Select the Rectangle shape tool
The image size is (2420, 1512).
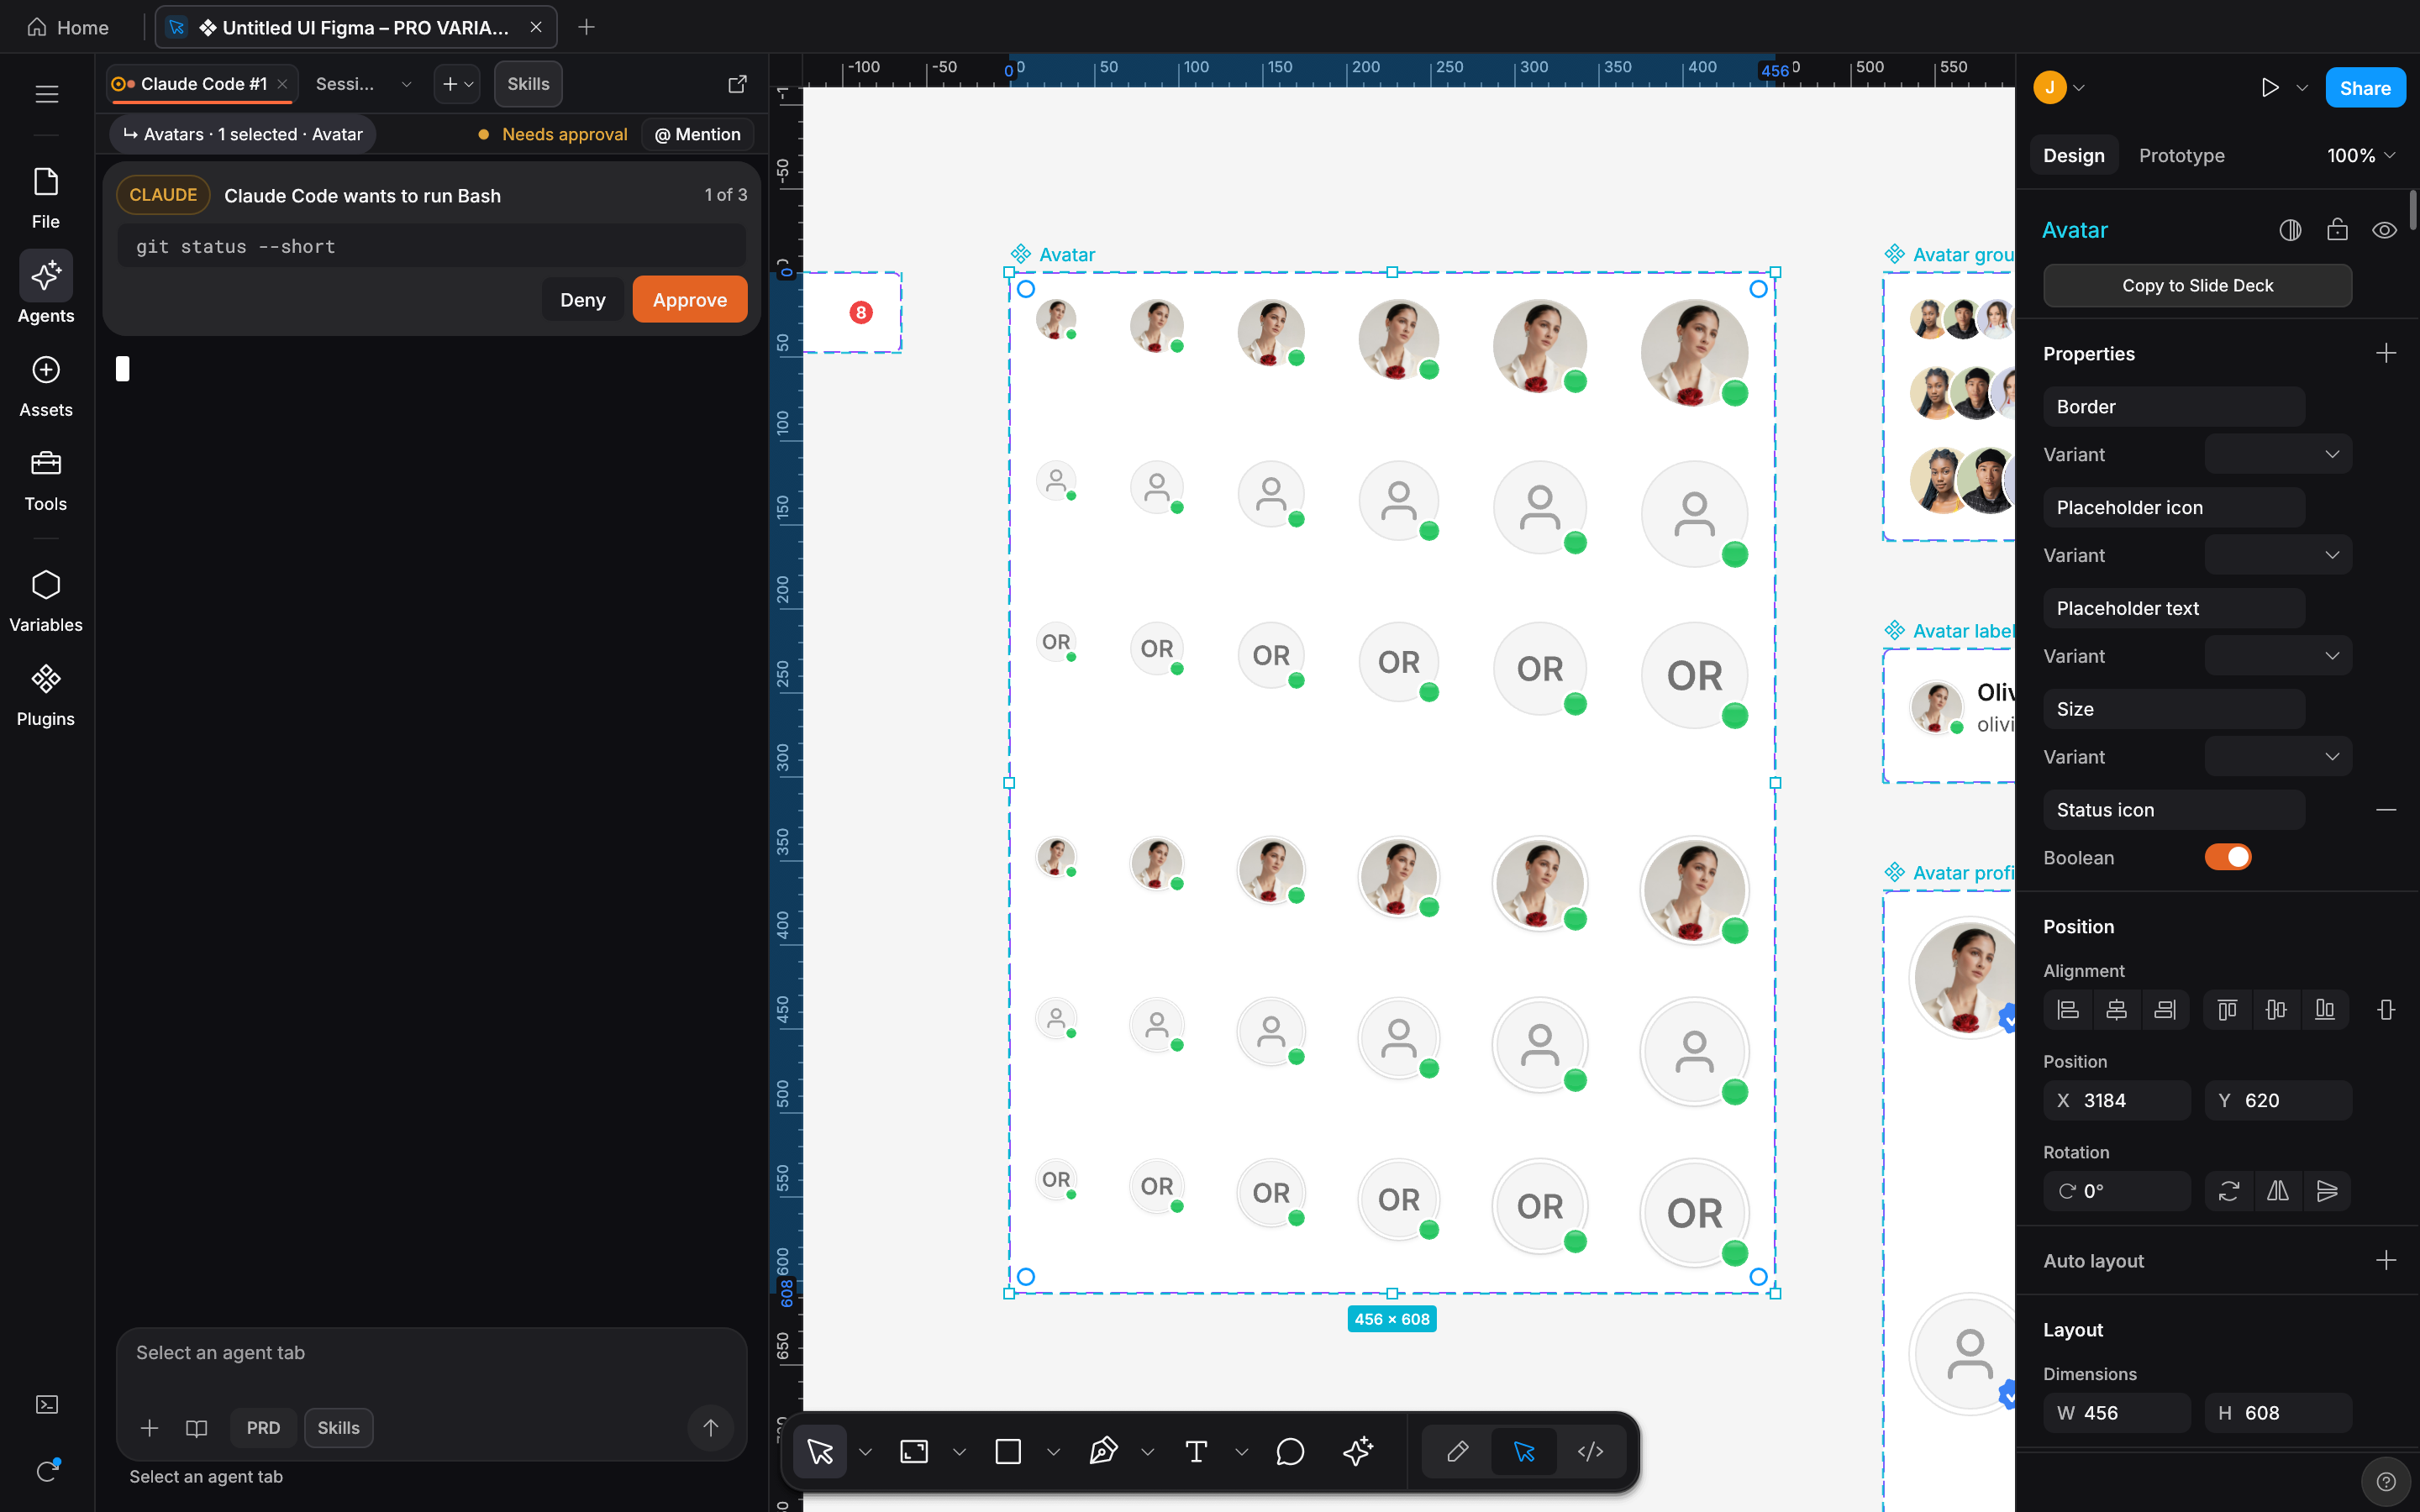[x=1008, y=1451]
